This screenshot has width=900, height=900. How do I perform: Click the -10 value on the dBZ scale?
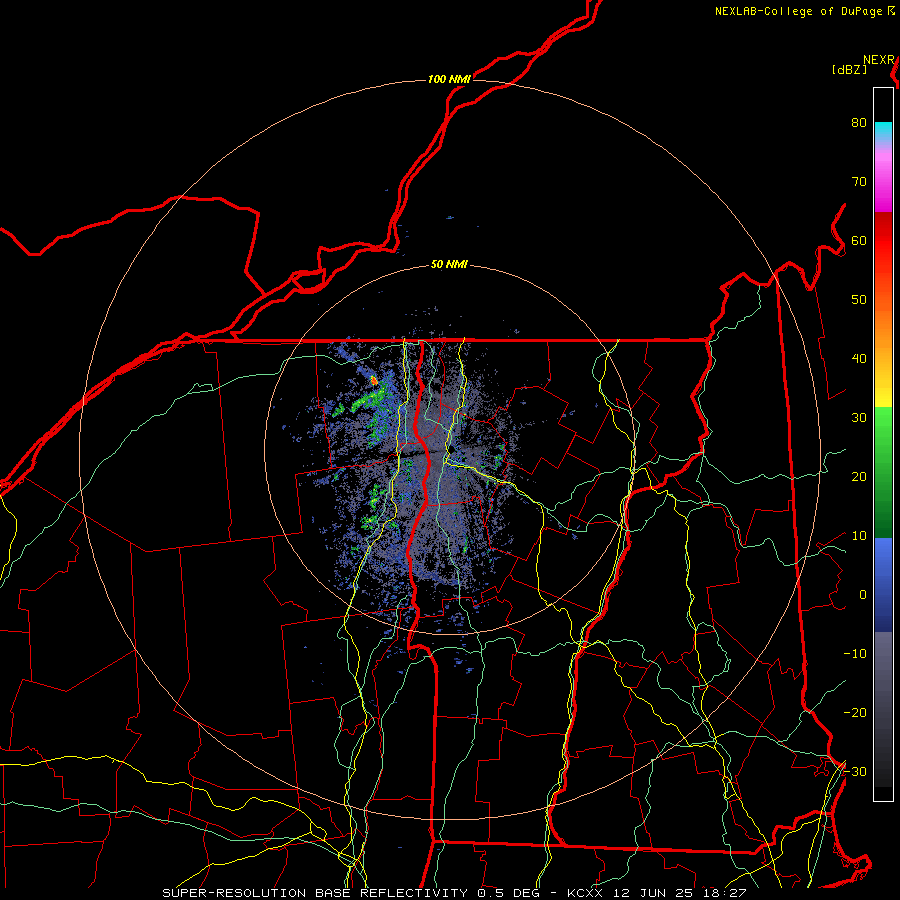pos(855,654)
